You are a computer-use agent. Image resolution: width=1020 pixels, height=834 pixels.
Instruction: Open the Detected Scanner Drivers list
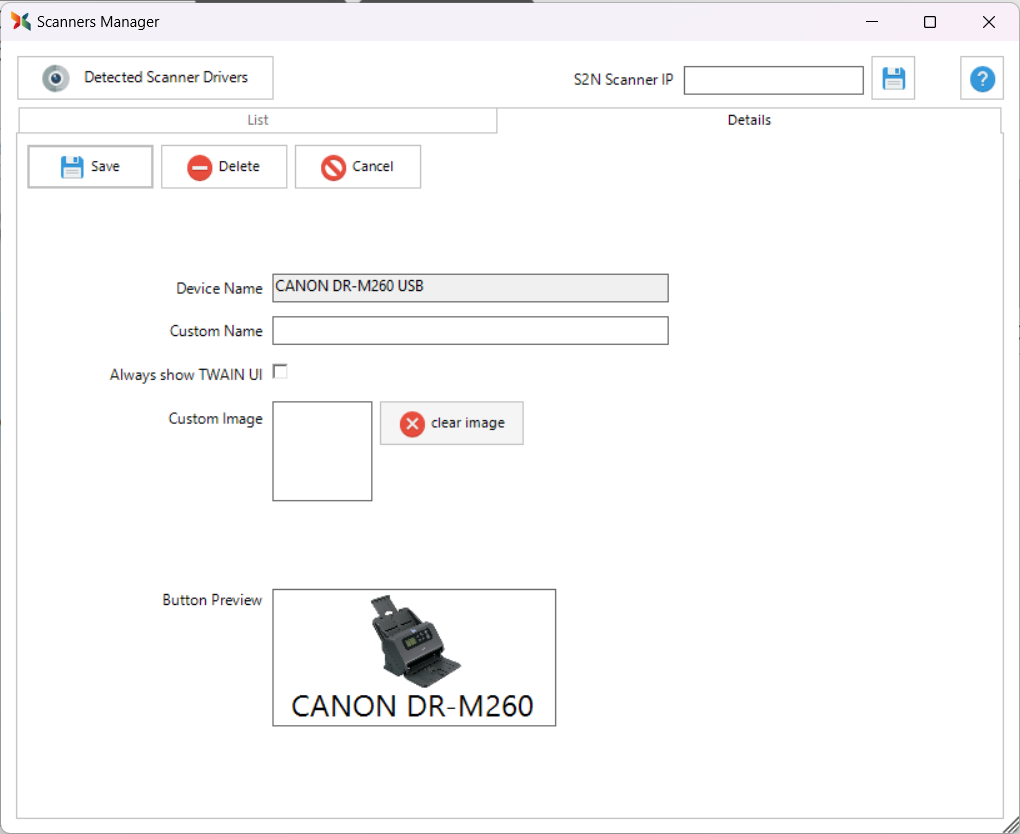click(145, 78)
